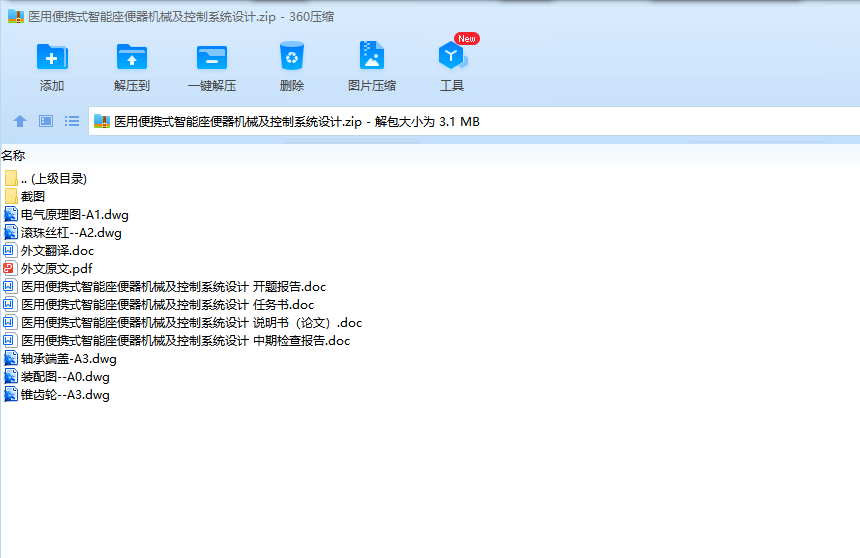Click the address bar path field
Image resolution: width=860 pixels, height=558 pixels.
click(474, 121)
